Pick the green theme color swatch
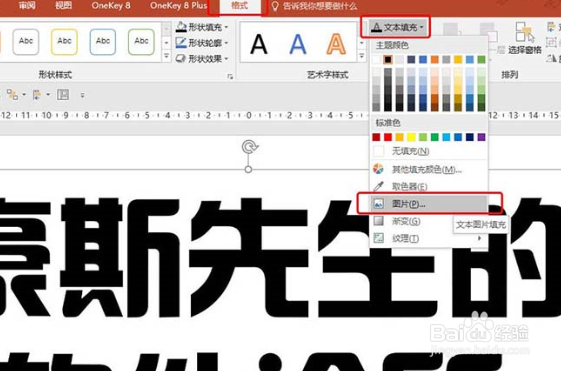Image resolution: width=561 pixels, height=371 pixels. (x=482, y=59)
